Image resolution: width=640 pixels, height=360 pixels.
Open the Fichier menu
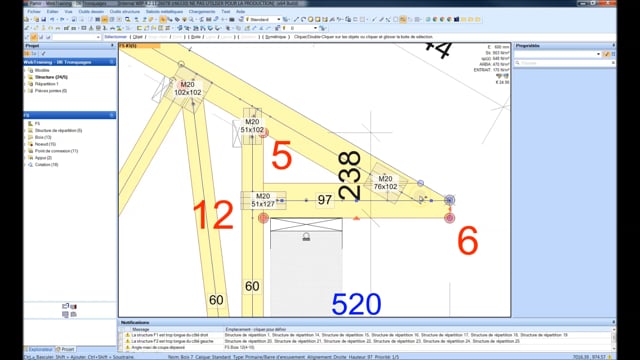click(x=34, y=12)
